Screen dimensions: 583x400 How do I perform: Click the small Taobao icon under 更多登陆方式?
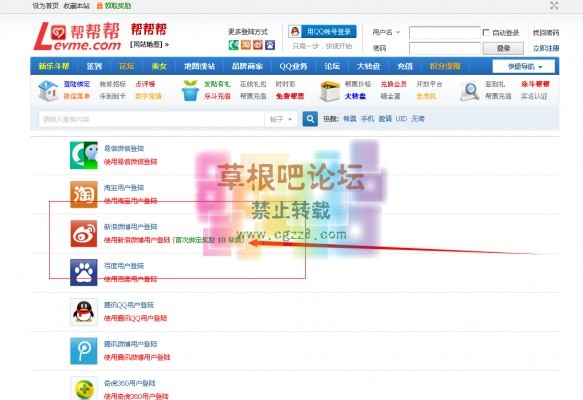click(x=246, y=45)
